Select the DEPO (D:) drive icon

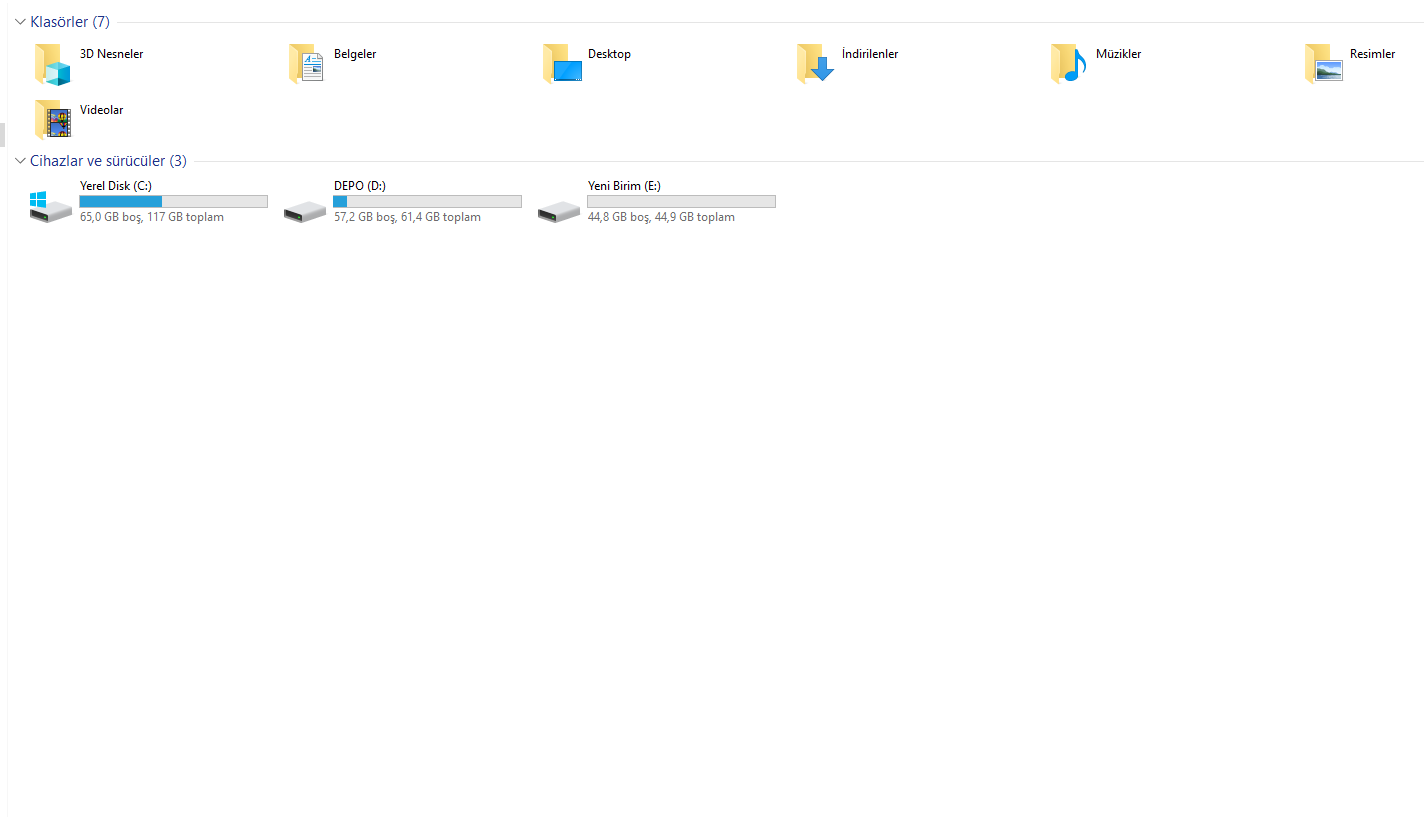pos(305,211)
